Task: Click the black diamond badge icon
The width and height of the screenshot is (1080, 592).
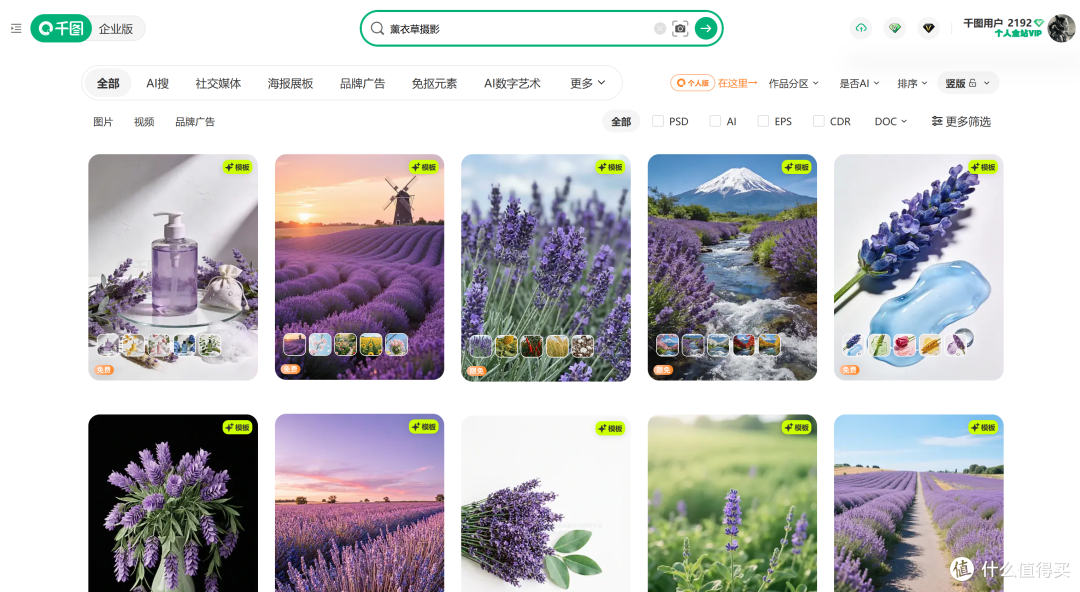Action: pyautogui.click(x=928, y=28)
